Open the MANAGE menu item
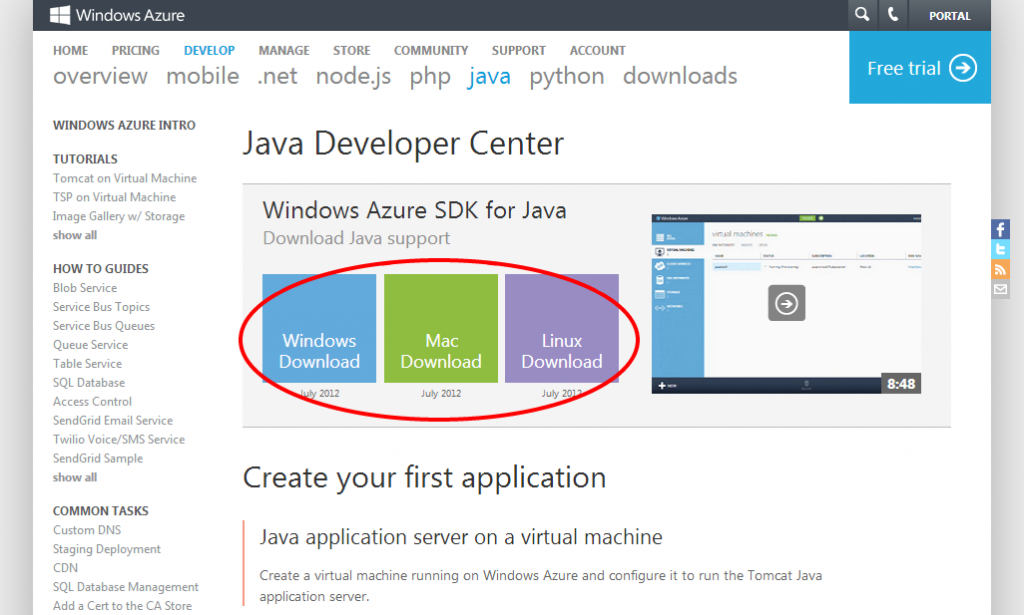 coord(284,50)
